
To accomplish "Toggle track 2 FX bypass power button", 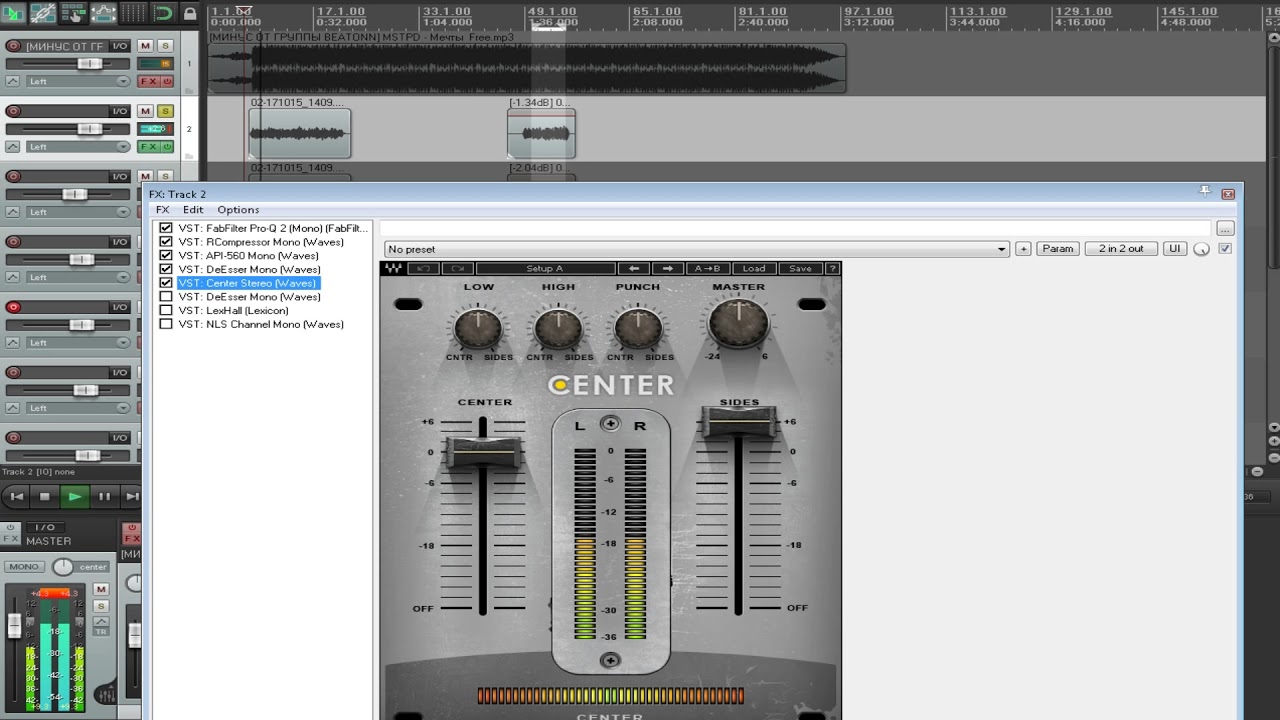I will [x=167, y=147].
